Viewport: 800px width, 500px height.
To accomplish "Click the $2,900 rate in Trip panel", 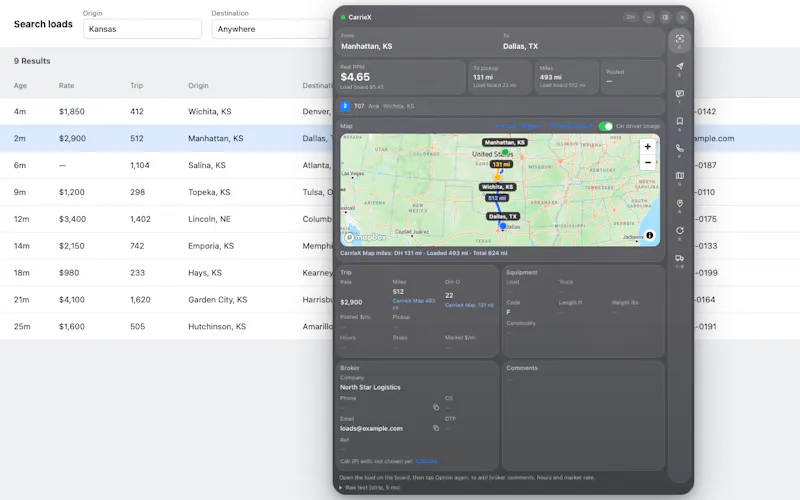I will click(x=351, y=302).
